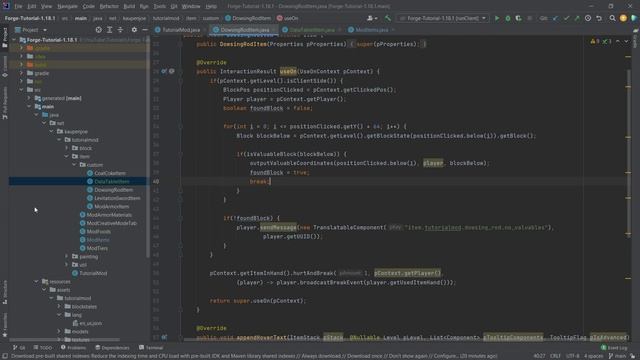The image size is (640, 360).
Task: Click the DowsingRodItem breadcrumb in navigation bar
Action: tap(248, 18)
